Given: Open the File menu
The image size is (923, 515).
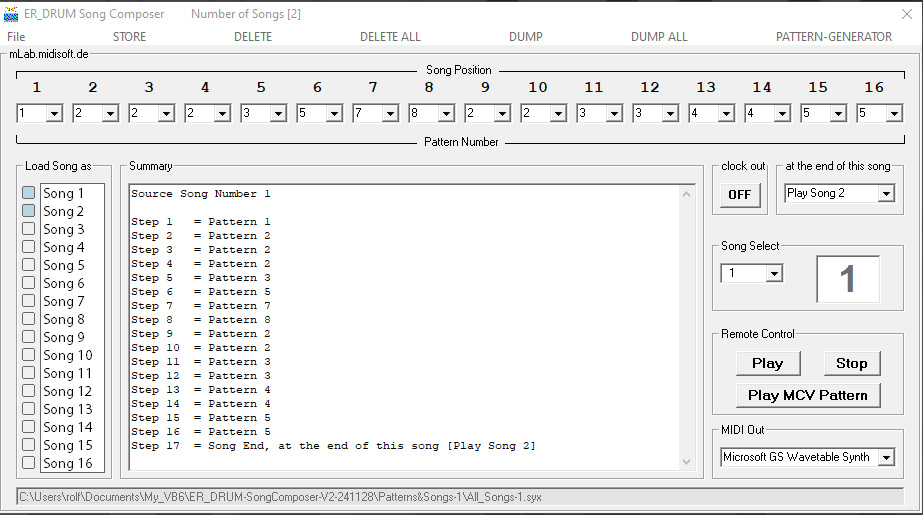Looking at the screenshot, I should coord(16,37).
